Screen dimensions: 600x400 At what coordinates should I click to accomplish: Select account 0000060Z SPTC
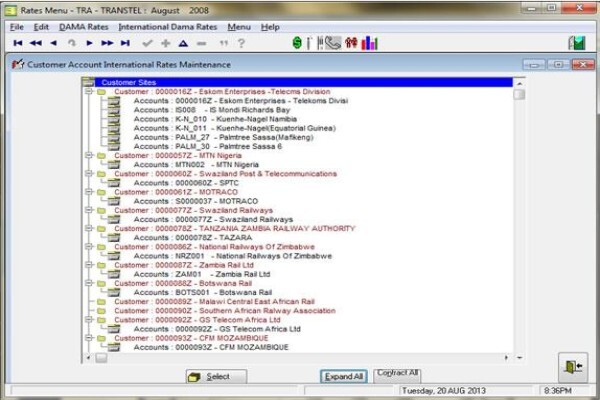click(x=186, y=183)
